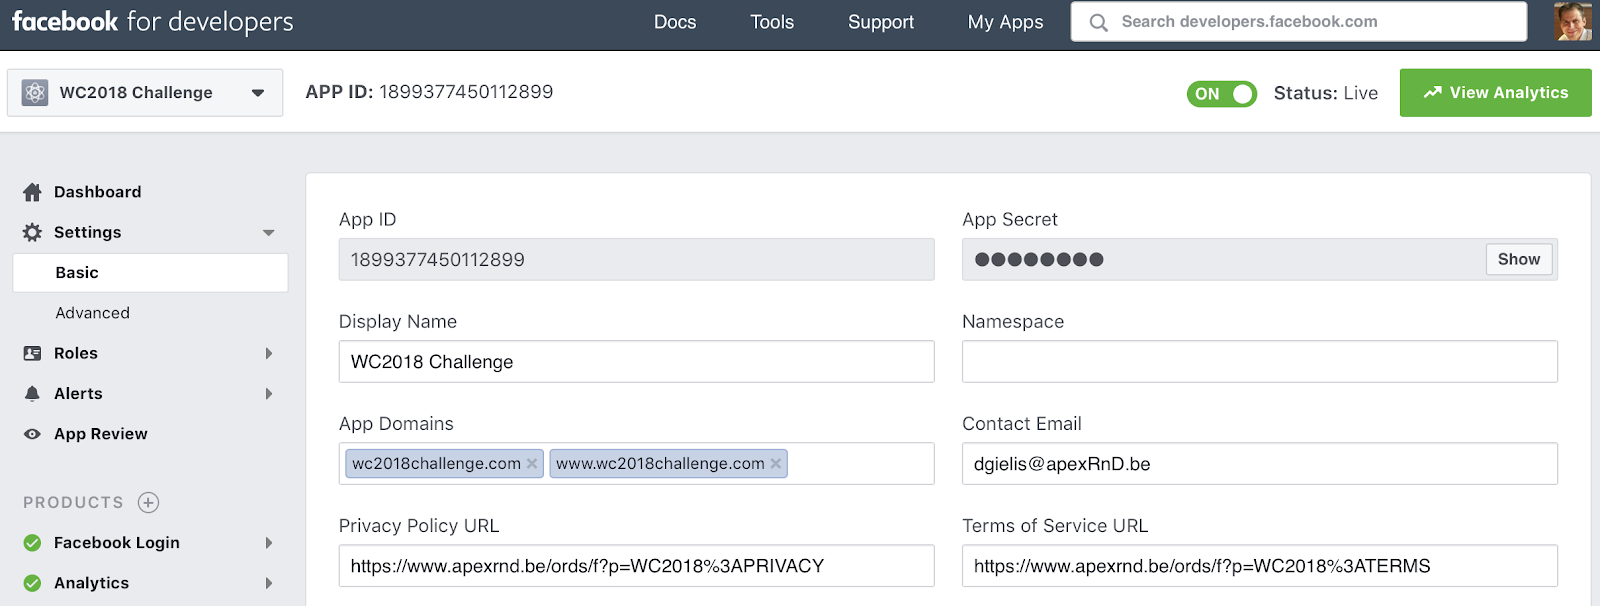Click the Dashboard home icon

click(x=32, y=192)
